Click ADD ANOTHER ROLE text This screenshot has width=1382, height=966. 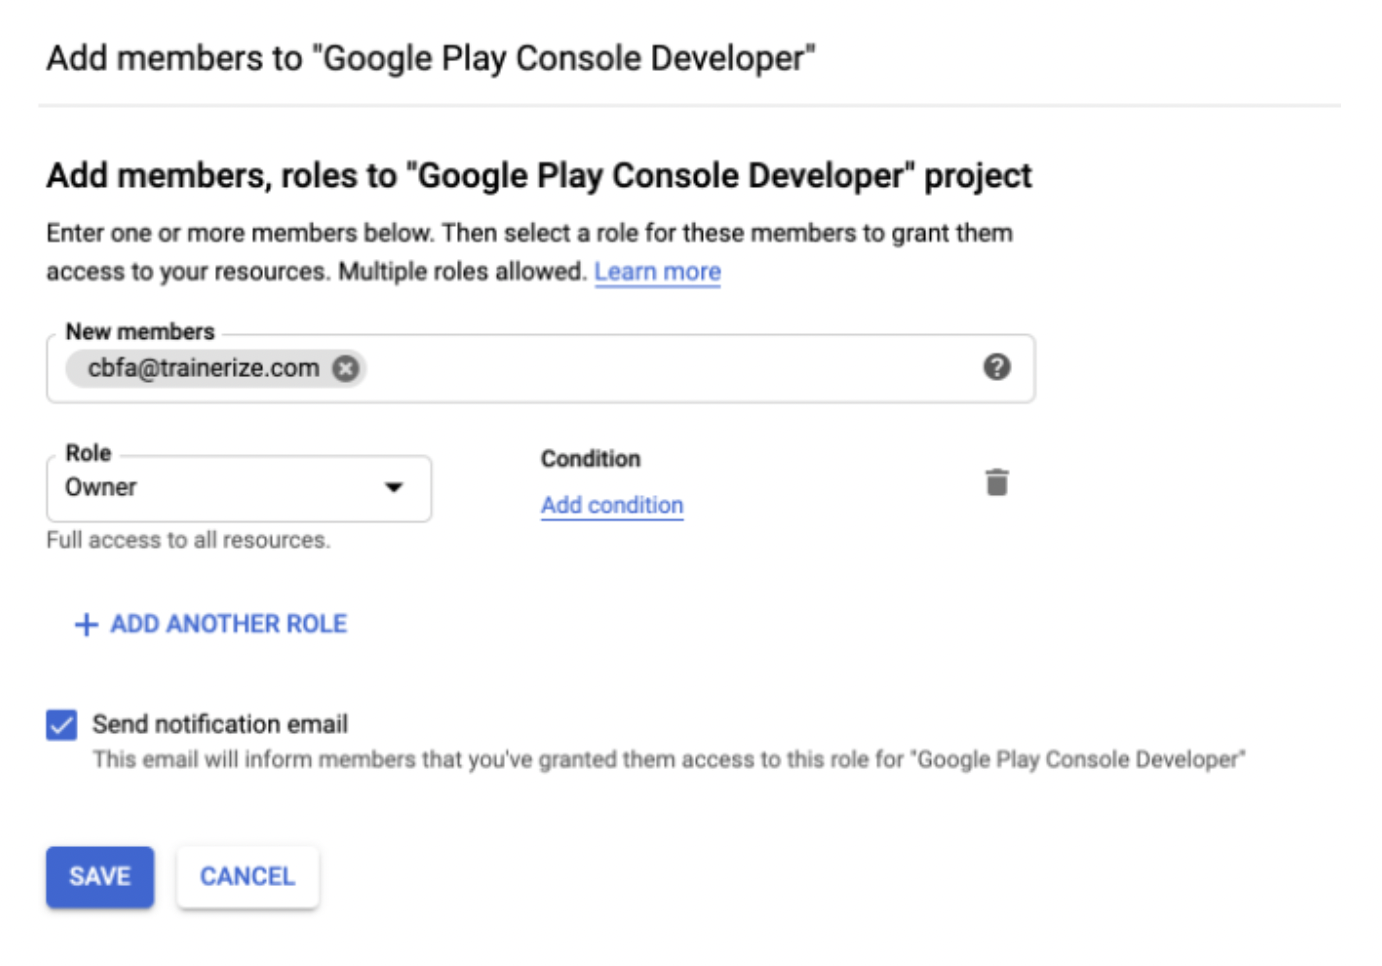229,624
